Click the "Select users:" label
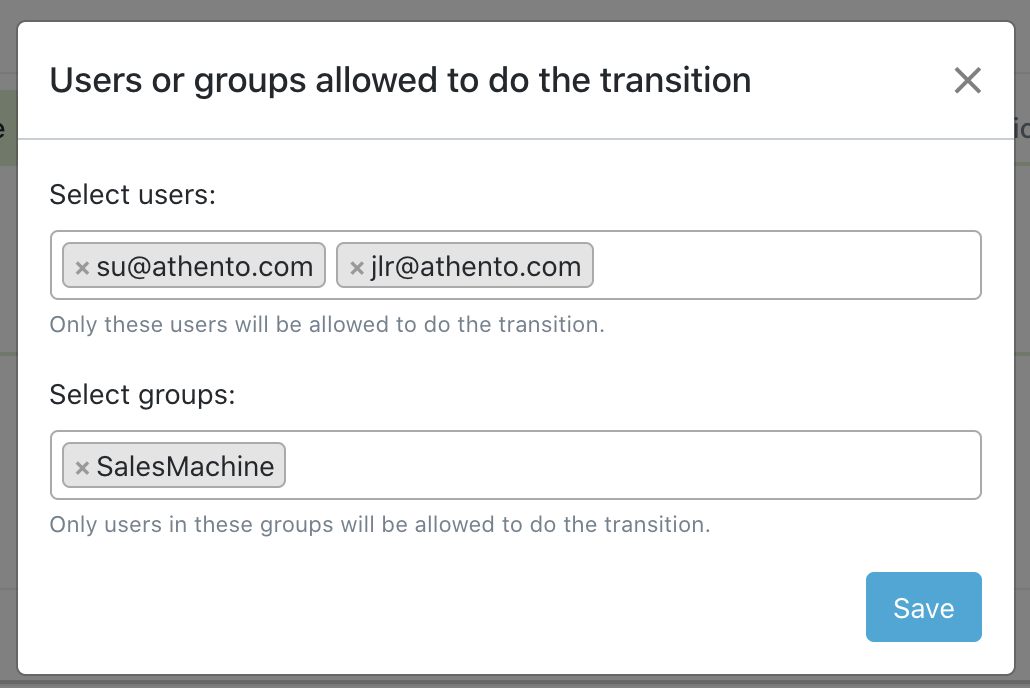 [132, 194]
